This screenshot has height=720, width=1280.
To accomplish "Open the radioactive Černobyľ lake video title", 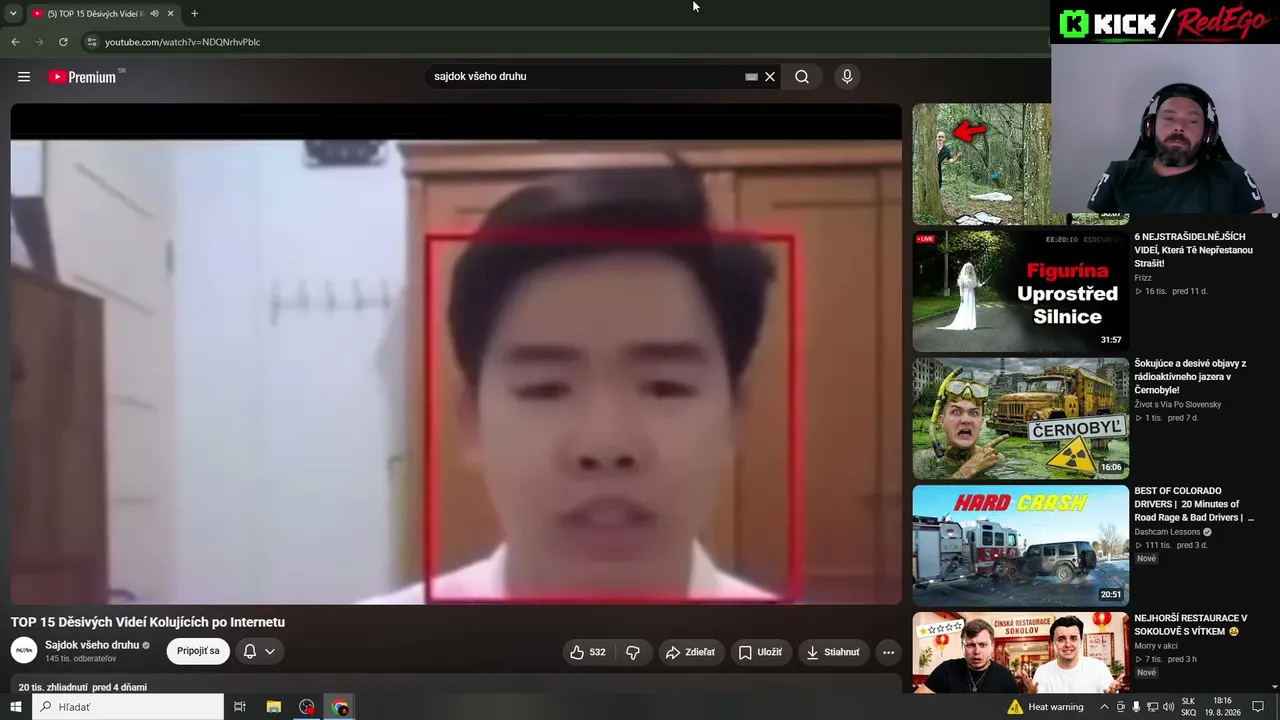I will pyautogui.click(x=1190, y=377).
